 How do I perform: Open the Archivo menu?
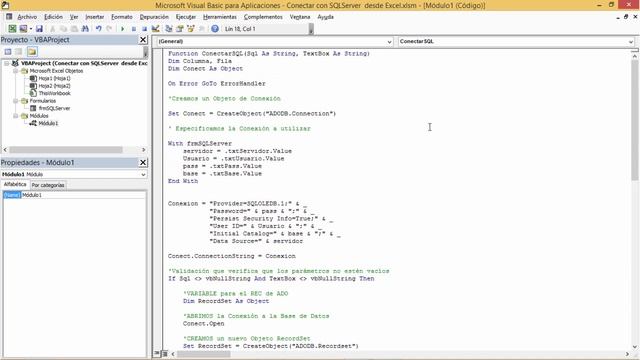coord(27,17)
